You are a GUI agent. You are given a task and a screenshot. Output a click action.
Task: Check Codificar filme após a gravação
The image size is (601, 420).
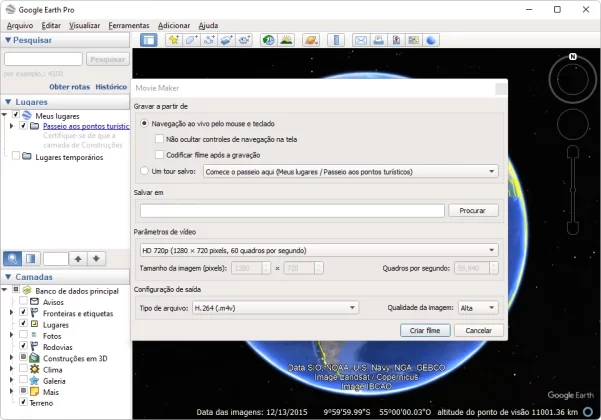[159, 154]
